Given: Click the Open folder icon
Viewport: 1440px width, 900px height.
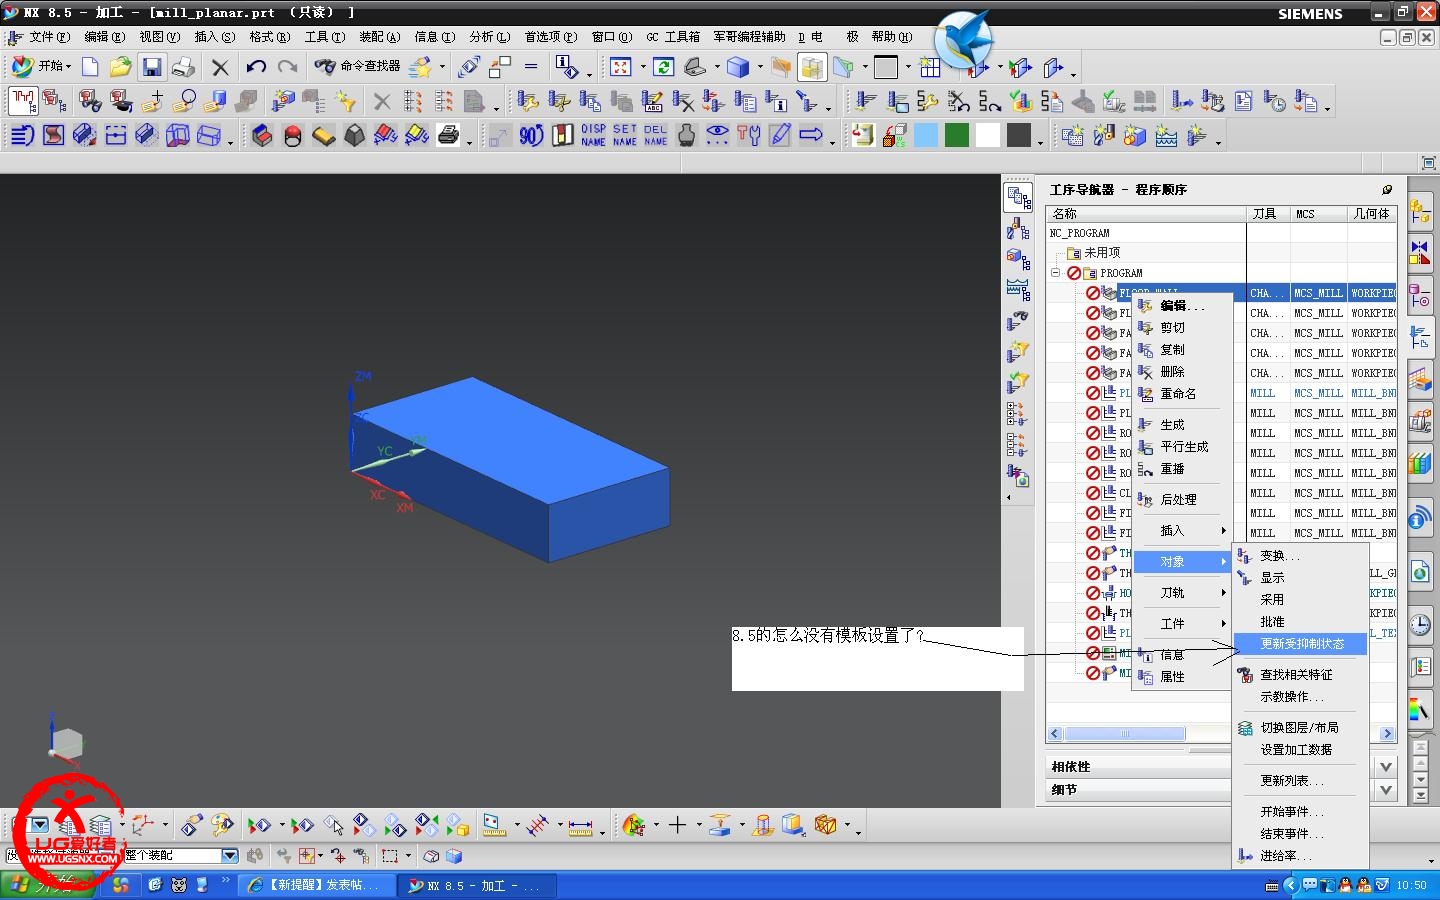Looking at the screenshot, I should click(120, 67).
